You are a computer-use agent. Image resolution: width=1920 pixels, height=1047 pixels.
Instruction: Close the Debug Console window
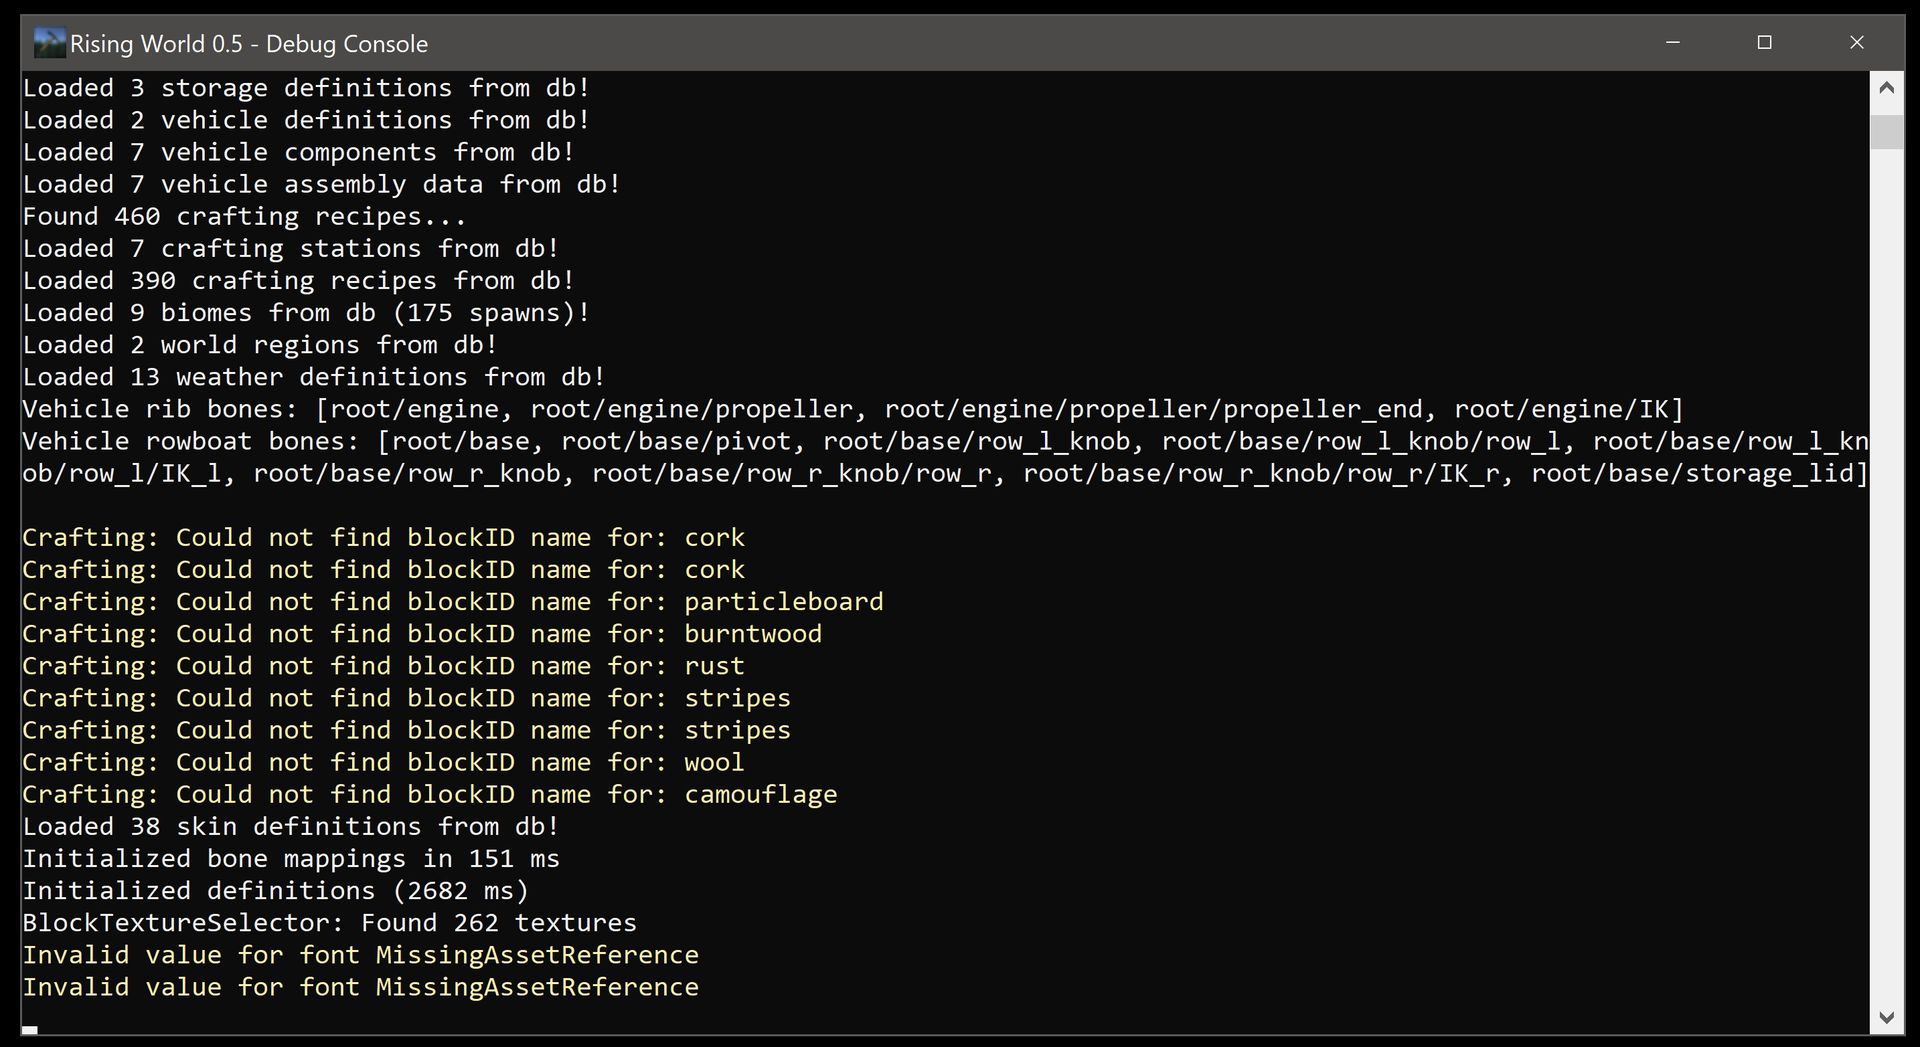1856,43
